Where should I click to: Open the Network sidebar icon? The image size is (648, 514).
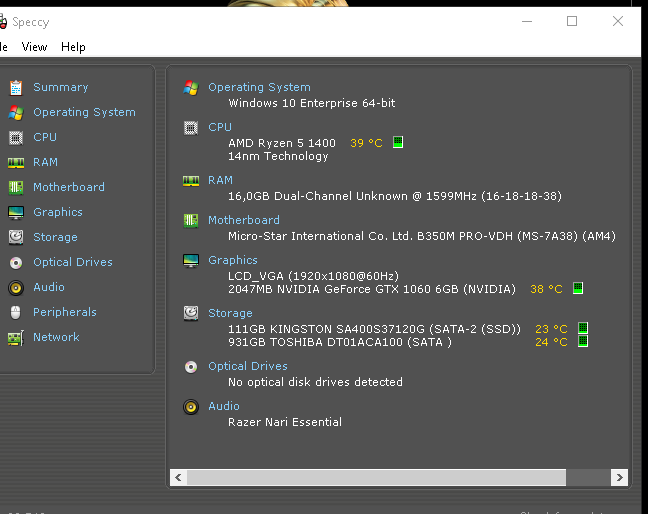[15, 337]
